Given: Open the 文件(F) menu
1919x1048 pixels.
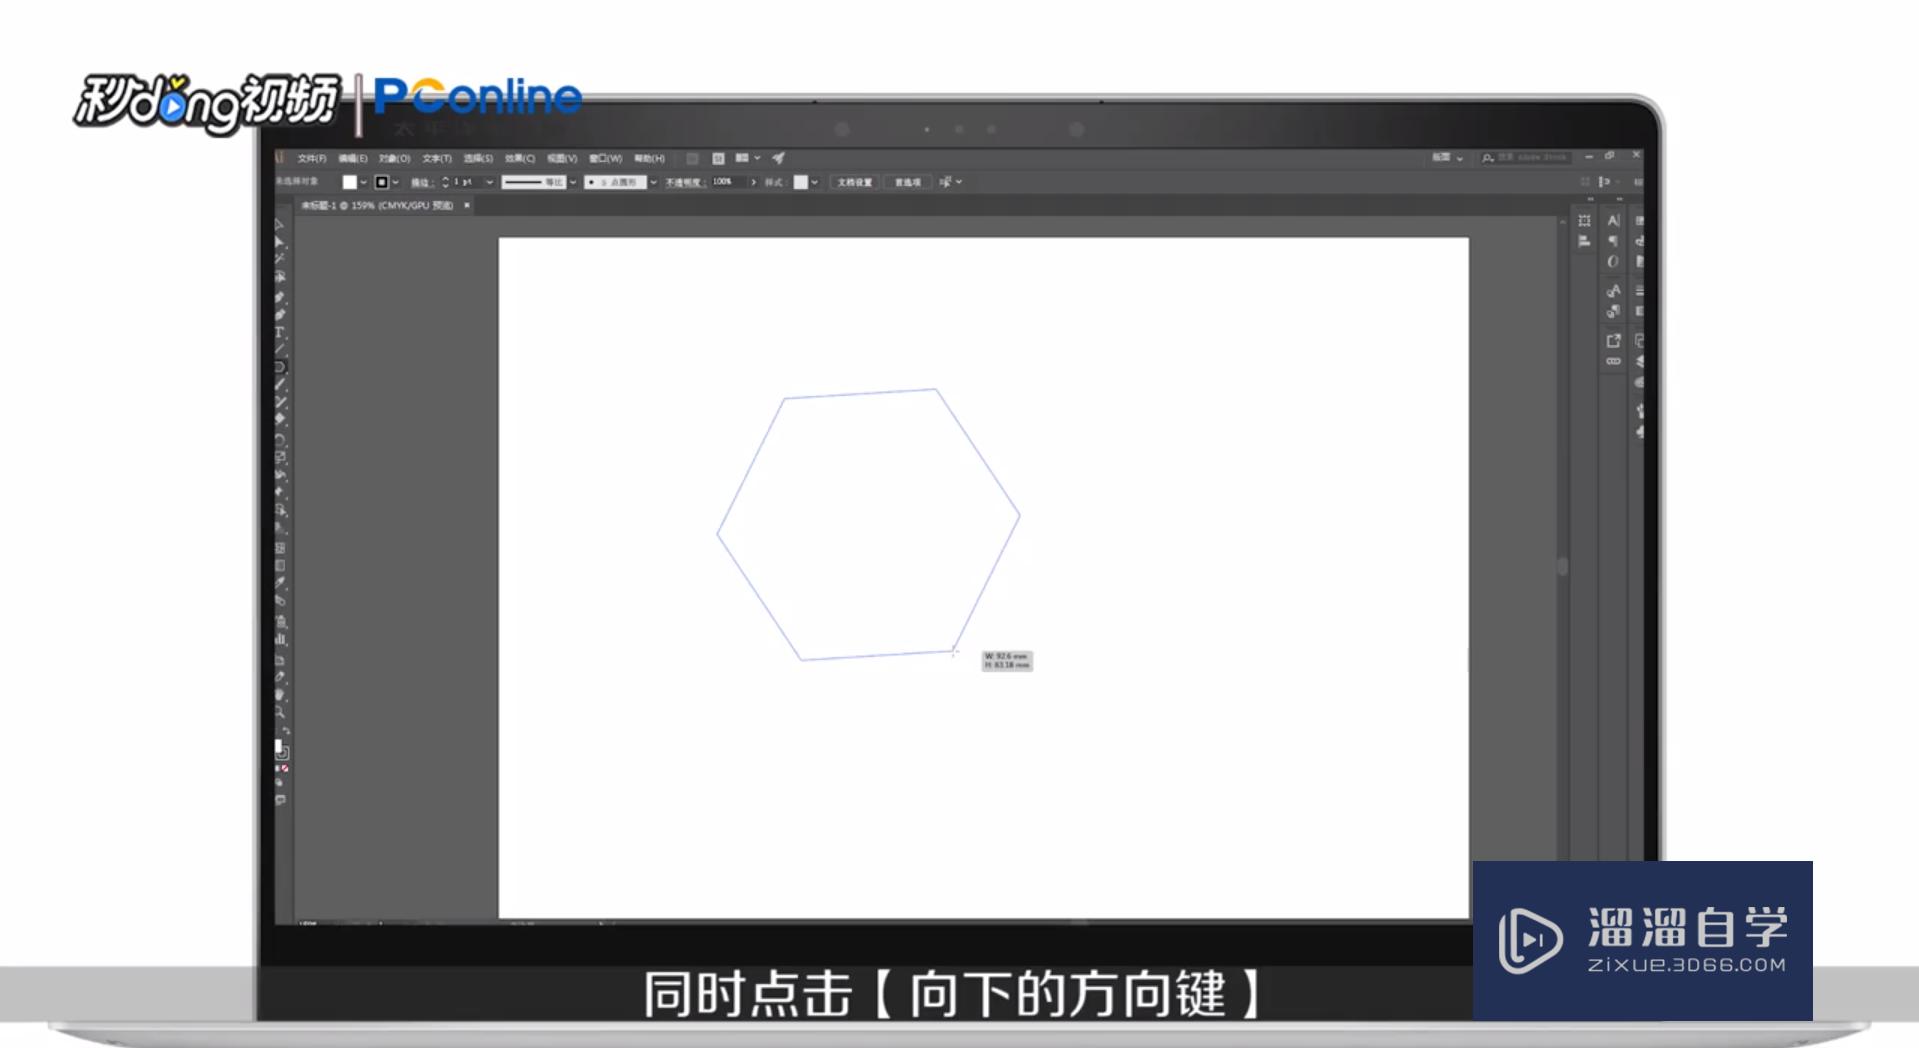Looking at the screenshot, I should pyautogui.click(x=312, y=158).
